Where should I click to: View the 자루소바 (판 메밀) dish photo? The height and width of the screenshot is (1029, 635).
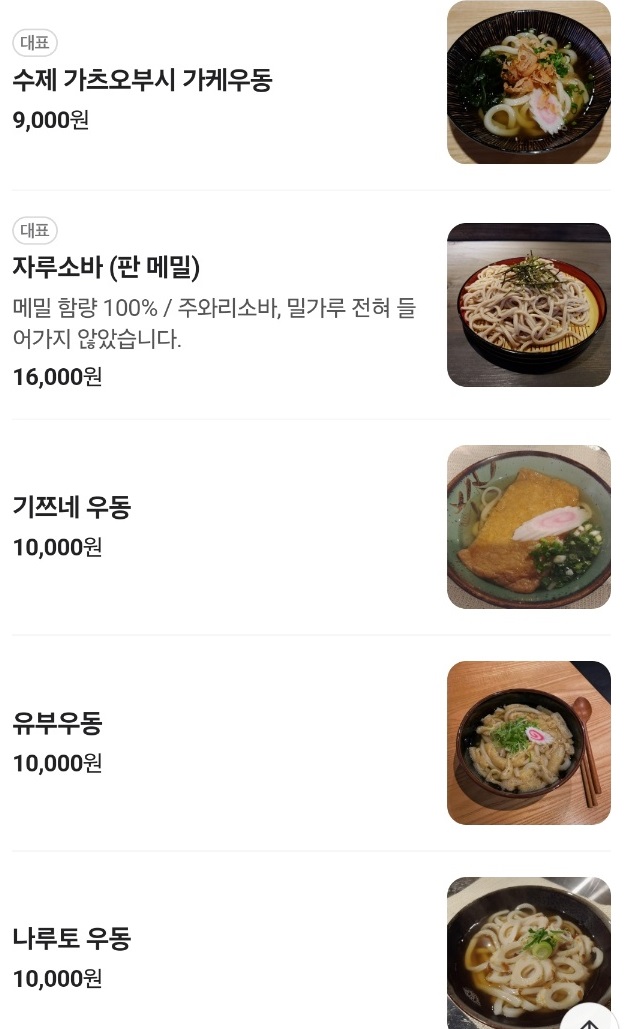point(528,304)
